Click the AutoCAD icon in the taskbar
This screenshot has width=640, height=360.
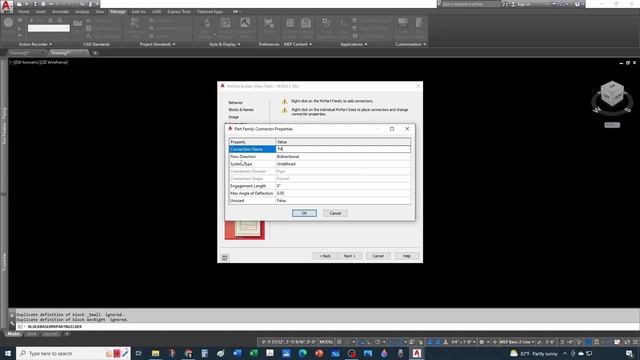point(417,353)
